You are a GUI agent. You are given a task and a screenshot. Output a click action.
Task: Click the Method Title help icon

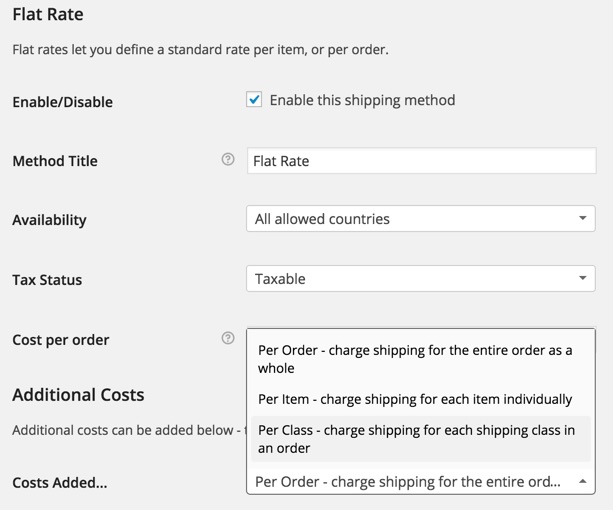tap(228, 159)
